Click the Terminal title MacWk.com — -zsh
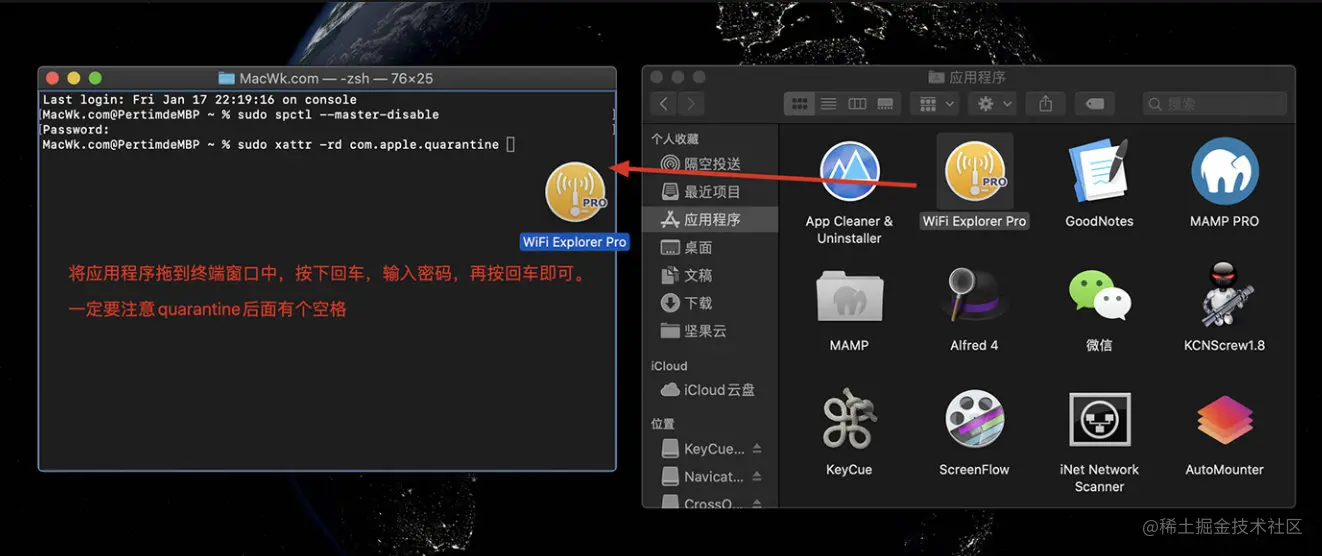 click(336, 78)
